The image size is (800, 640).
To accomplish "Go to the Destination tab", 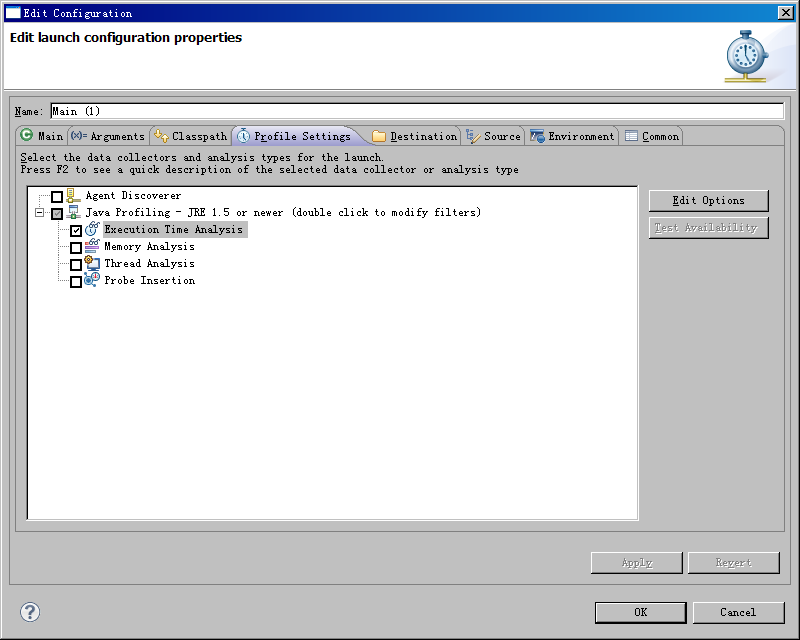I will 415,136.
